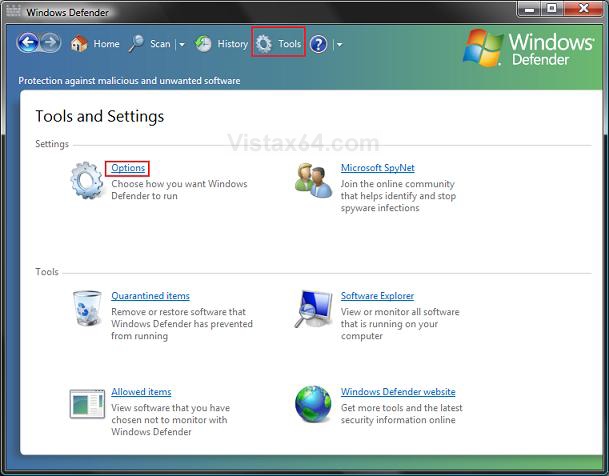Image resolution: width=609 pixels, height=476 pixels.
Task: Maximize the Windows Defender window
Action: point(552,9)
